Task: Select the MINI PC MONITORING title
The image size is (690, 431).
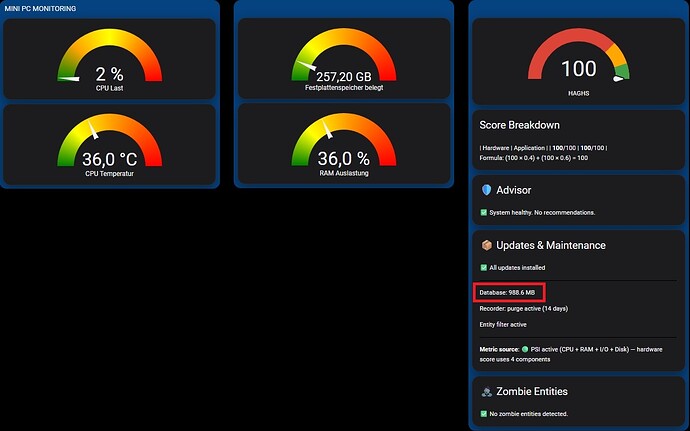Action: click(x=40, y=8)
